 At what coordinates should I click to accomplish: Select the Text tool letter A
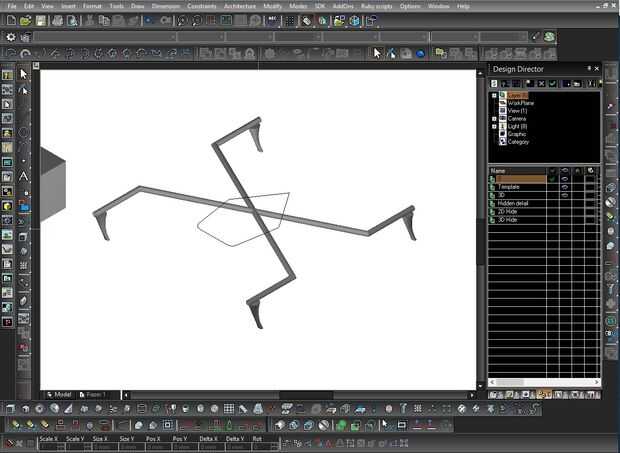coord(24,176)
